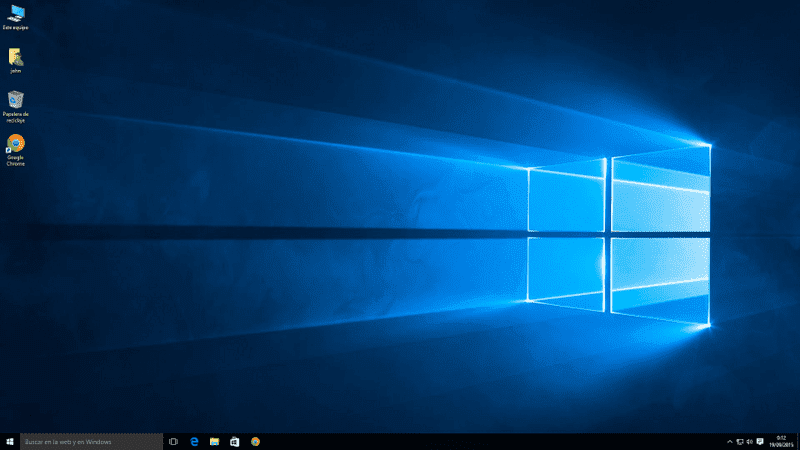This screenshot has height=450, width=800.
Task: Open the Este equipo desktop icon
Action: coord(15,17)
